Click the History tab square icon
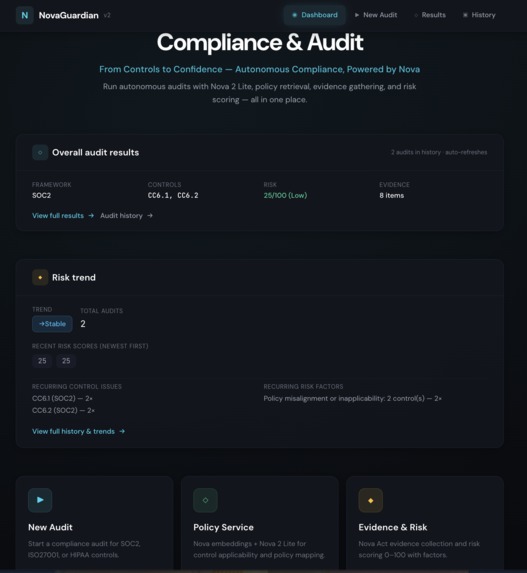 pos(465,15)
